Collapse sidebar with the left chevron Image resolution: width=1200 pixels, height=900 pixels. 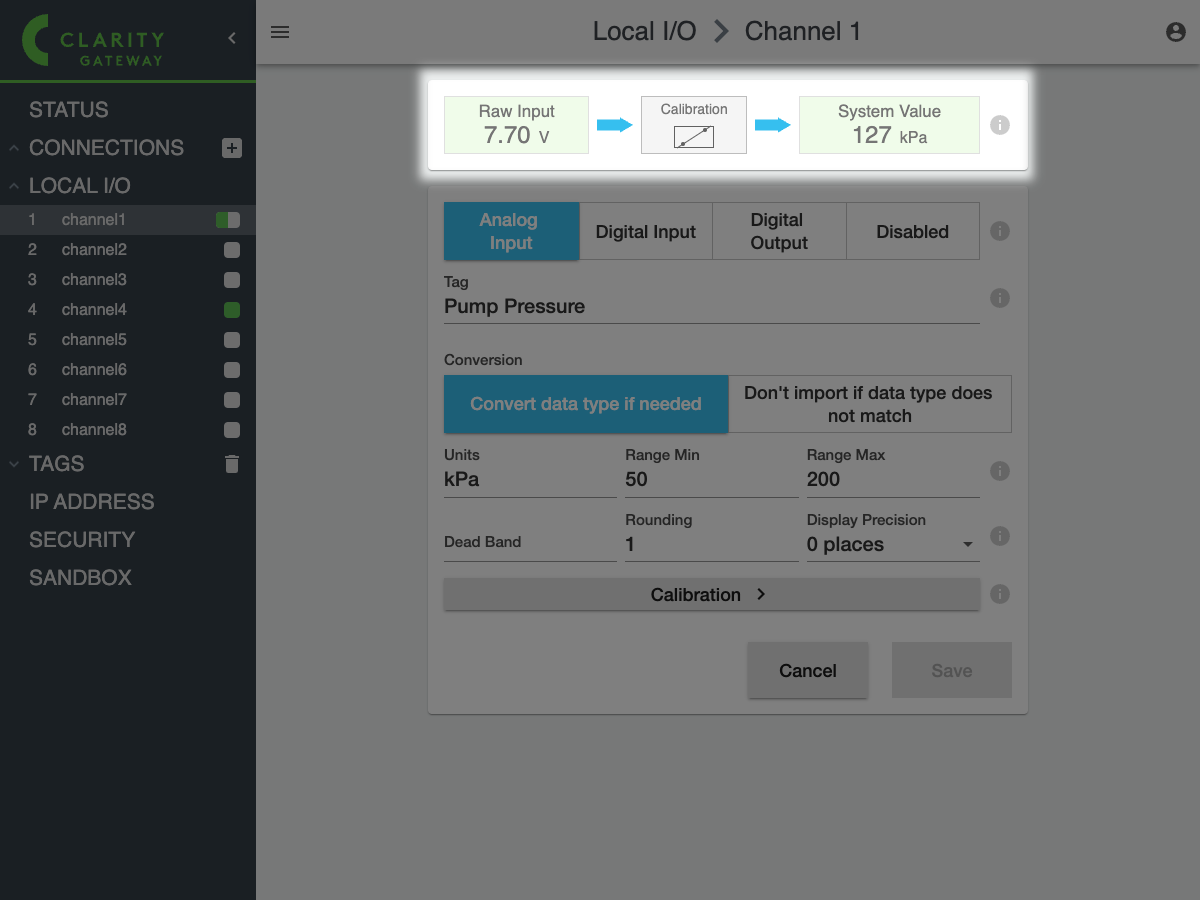(232, 38)
